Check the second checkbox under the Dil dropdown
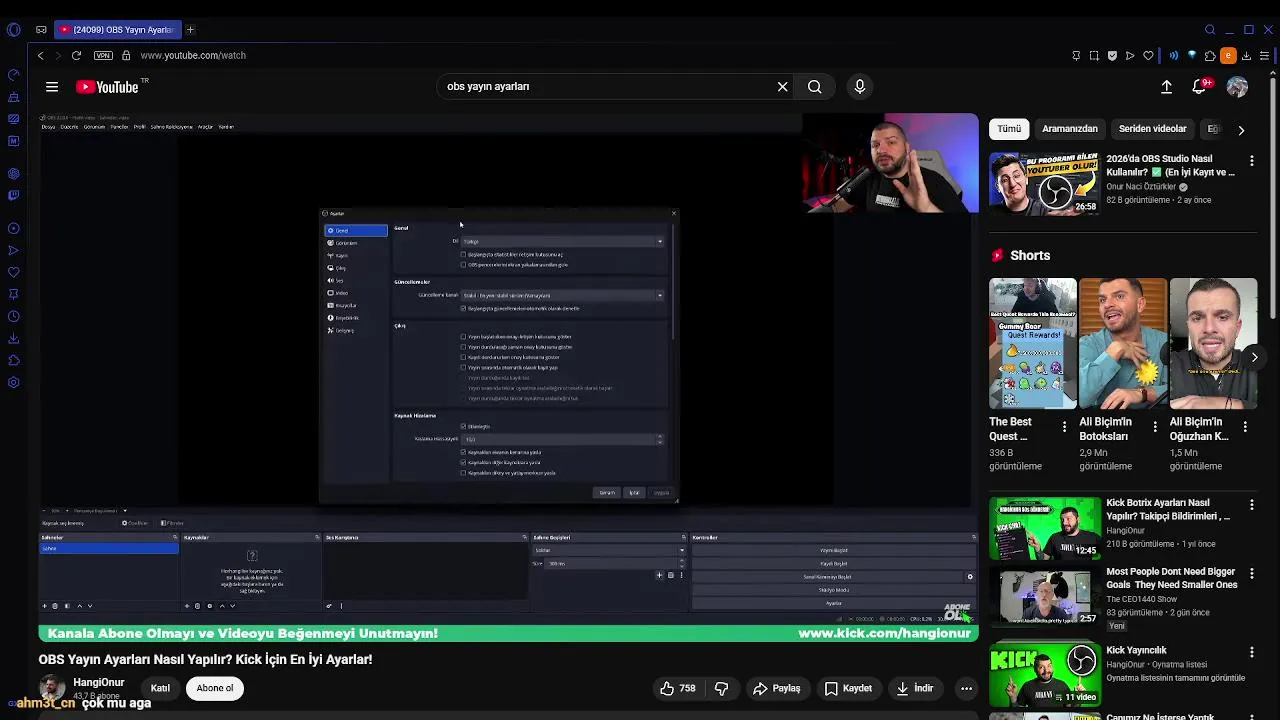Image resolution: width=1280 pixels, height=720 pixels. pyautogui.click(x=463, y=265)
